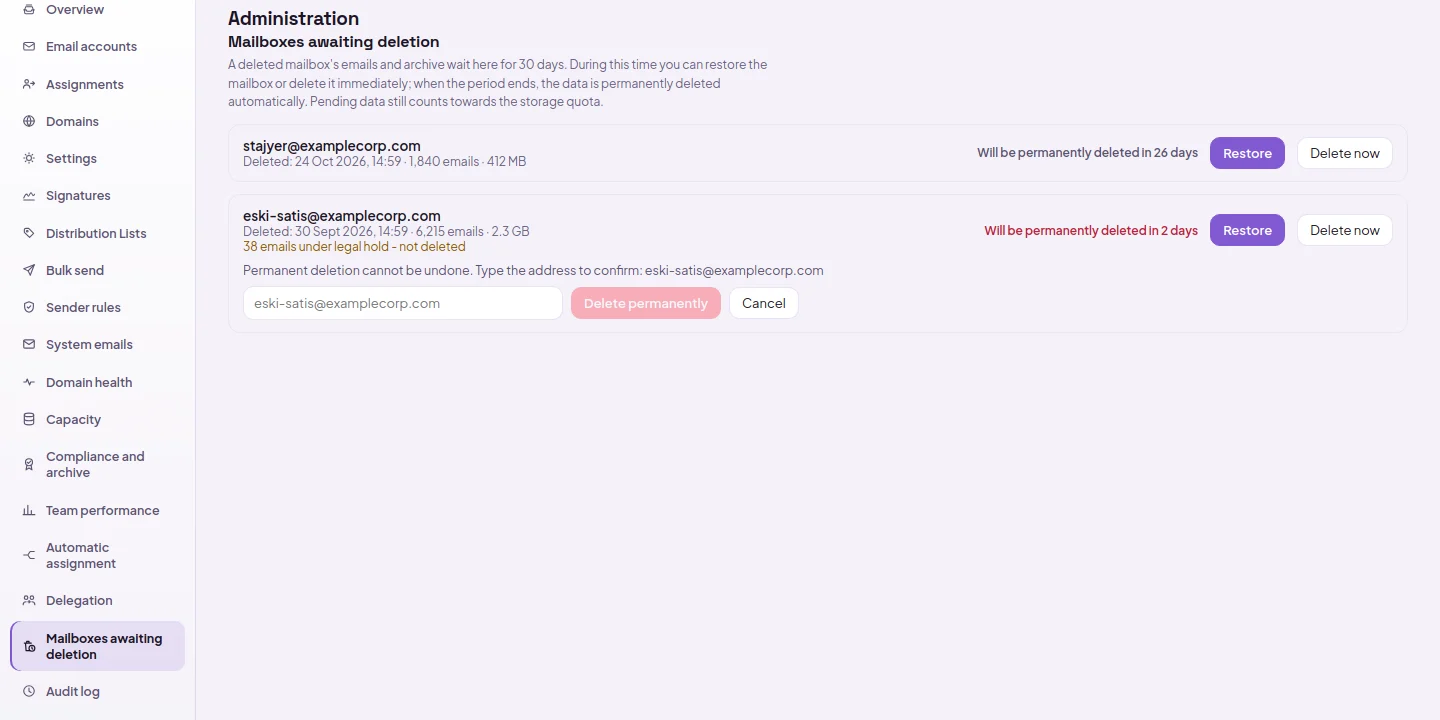Click the Administration page heading

[x=293, y=18]
